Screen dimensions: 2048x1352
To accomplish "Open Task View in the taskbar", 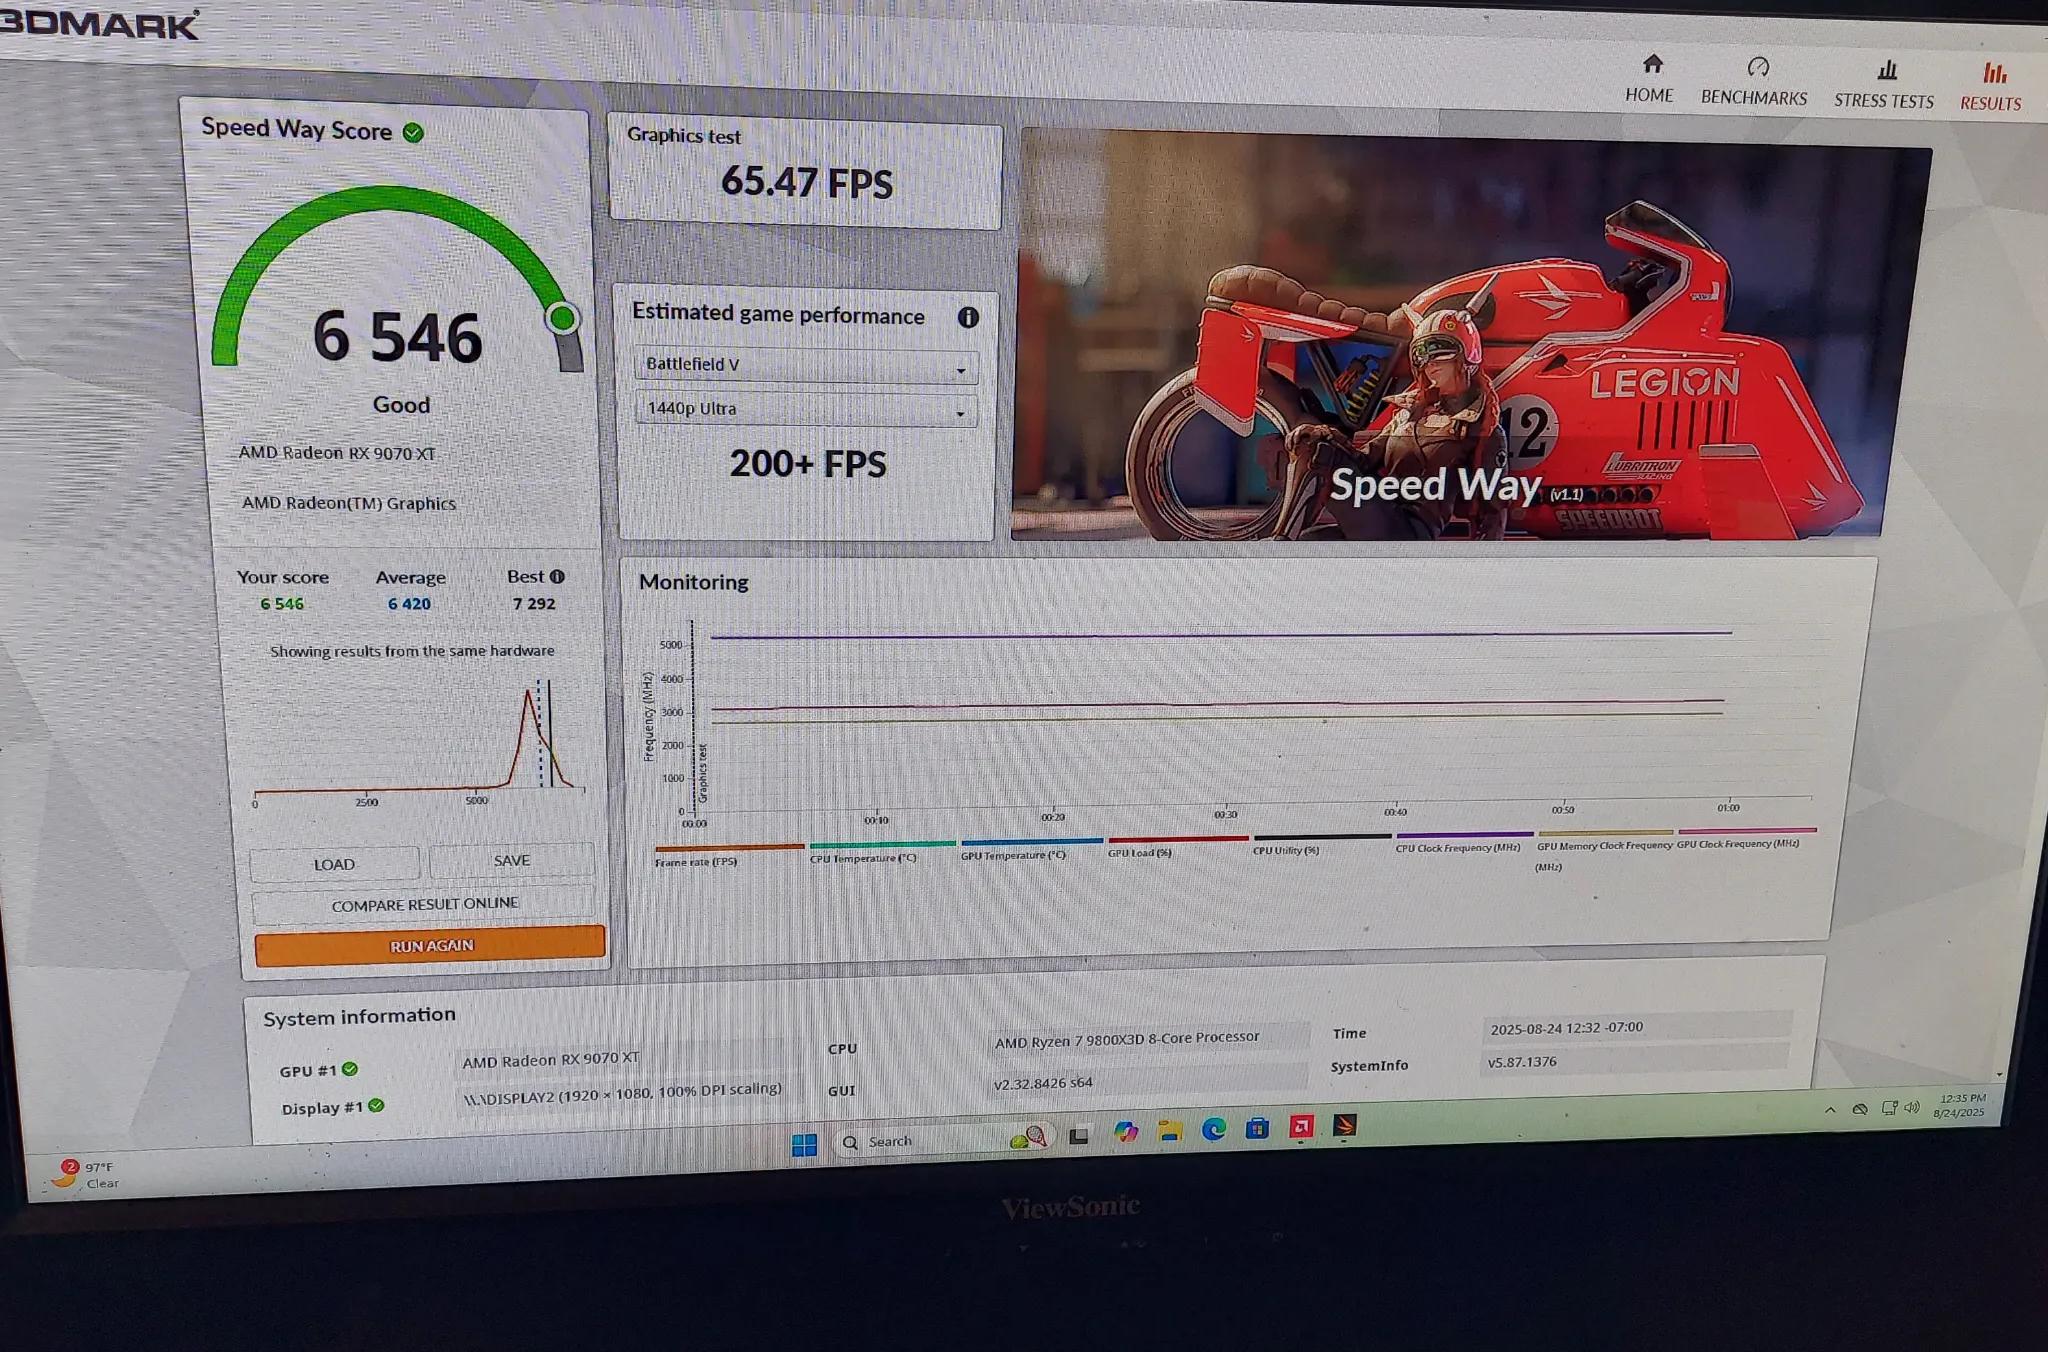I will pos(1078,1136).
